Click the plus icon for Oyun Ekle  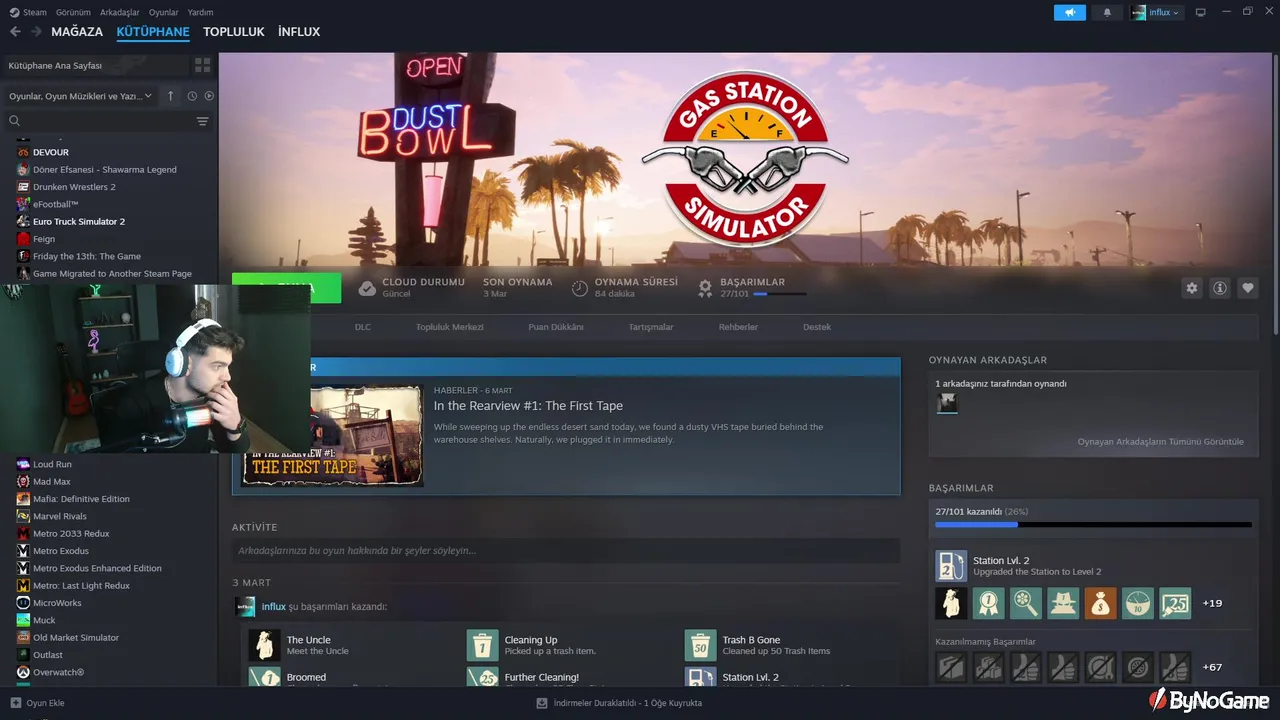16,703
